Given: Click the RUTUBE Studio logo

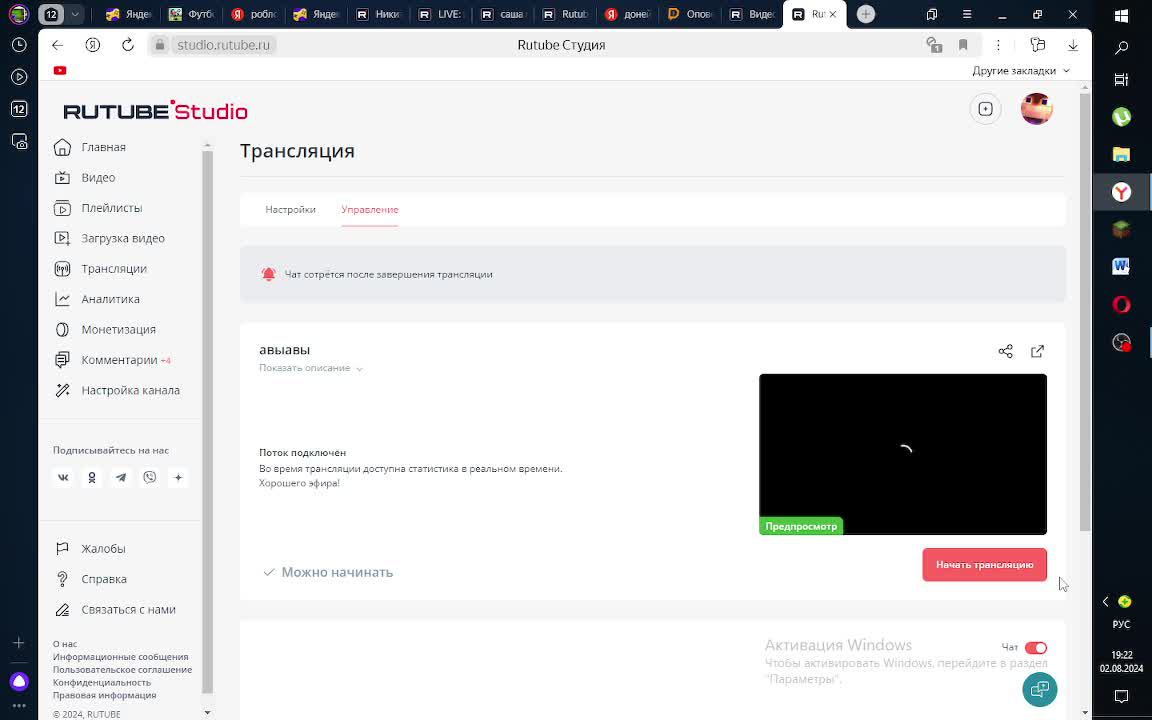Looking at the screenshot, I should pyautogui.click(x=156, y=111).
